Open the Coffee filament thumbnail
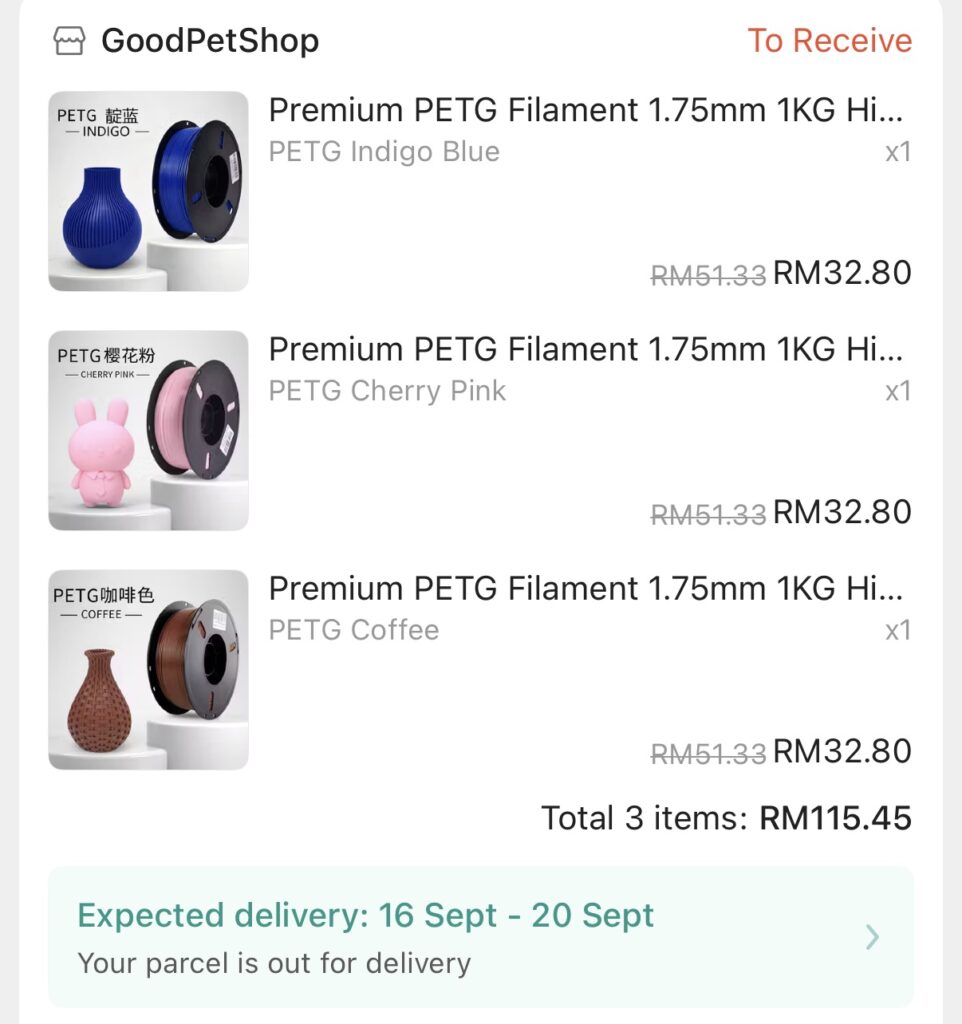The image size is (962, 1024). click(148, 670)
